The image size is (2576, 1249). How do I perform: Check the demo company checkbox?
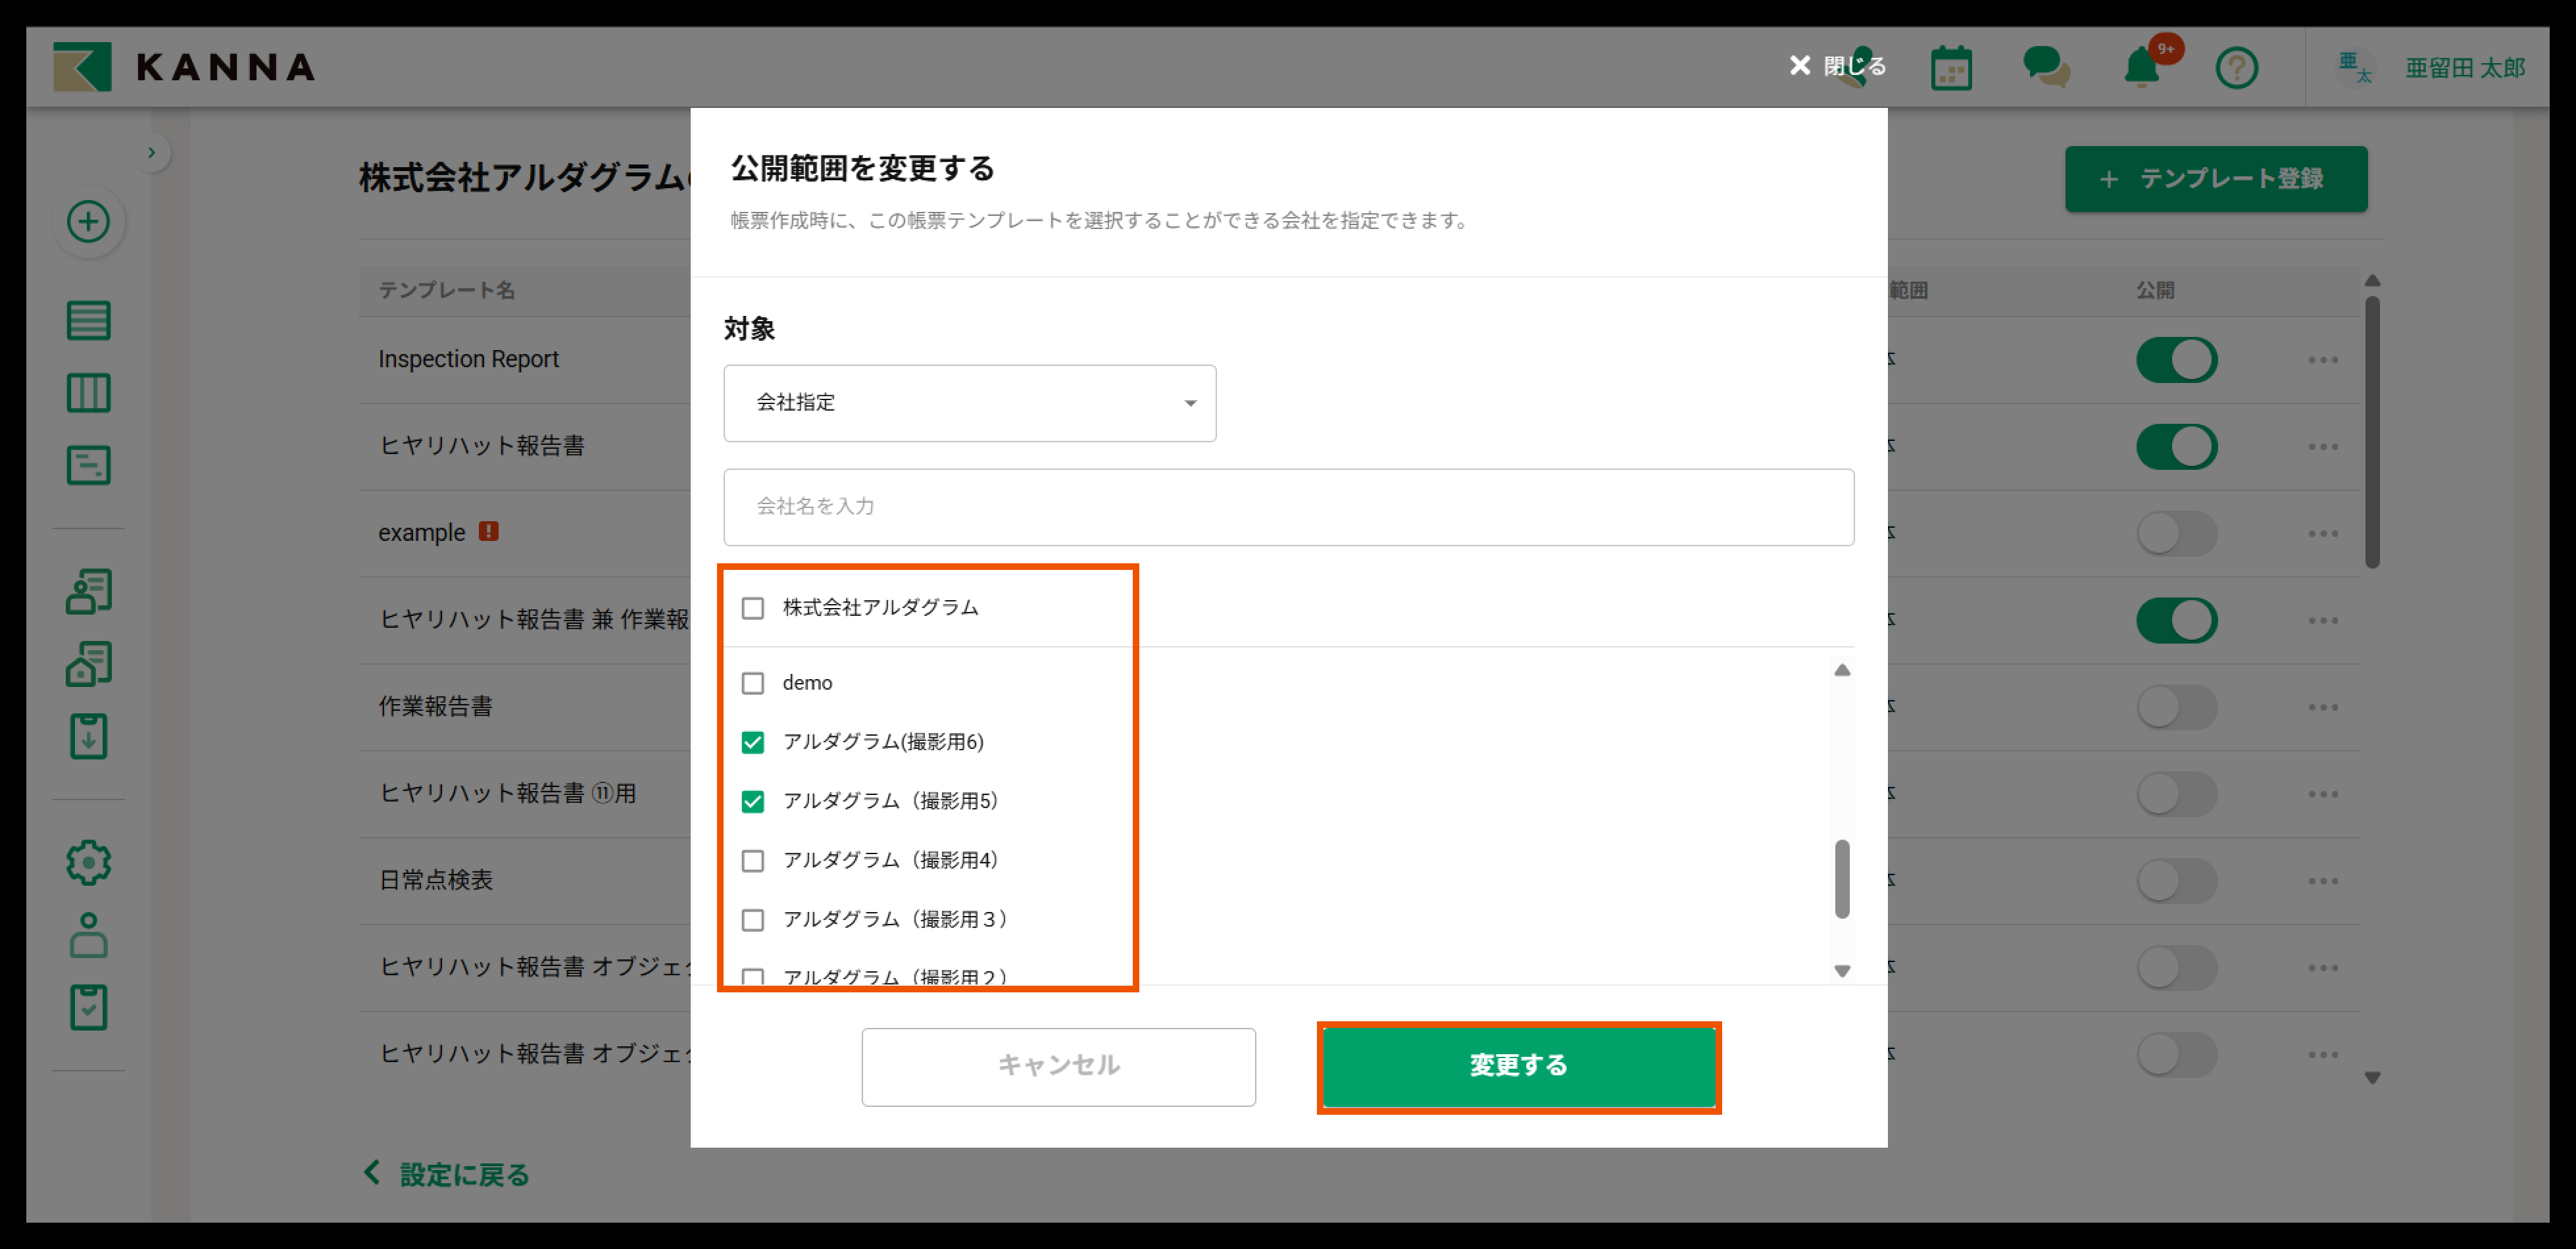(753, 683)
